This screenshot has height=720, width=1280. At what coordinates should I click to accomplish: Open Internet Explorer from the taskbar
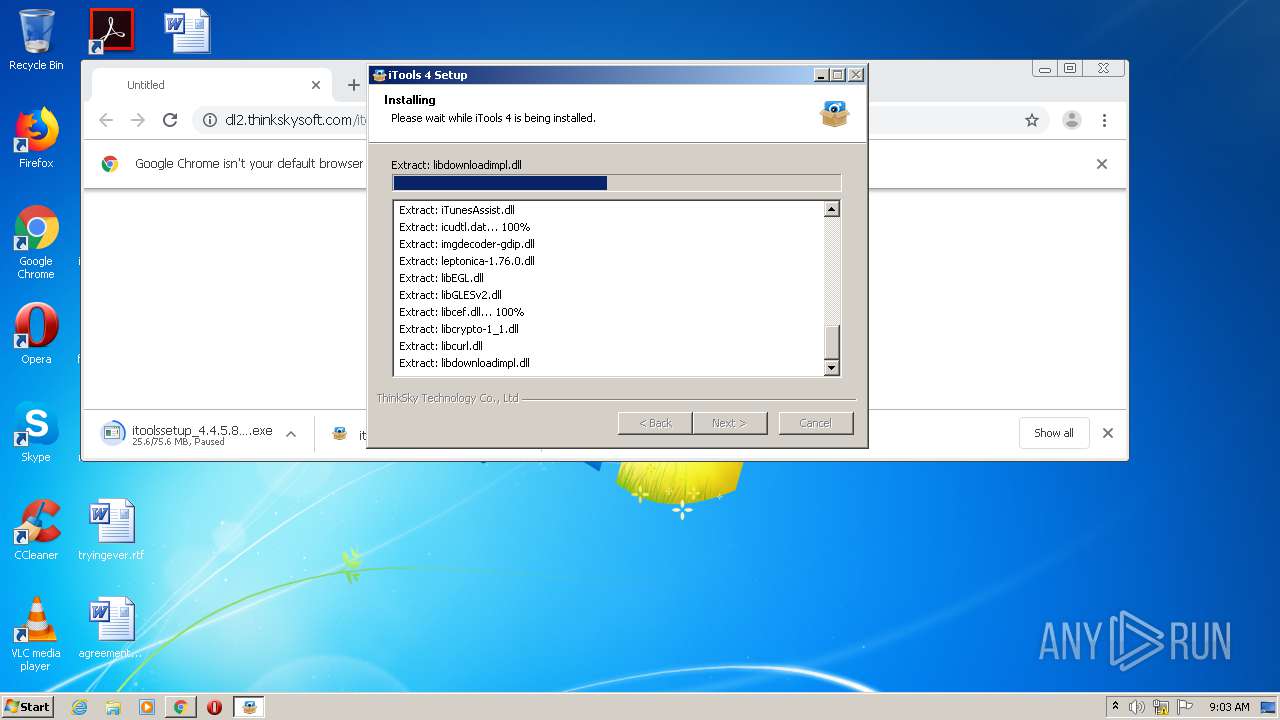click(x=79, y=707)
